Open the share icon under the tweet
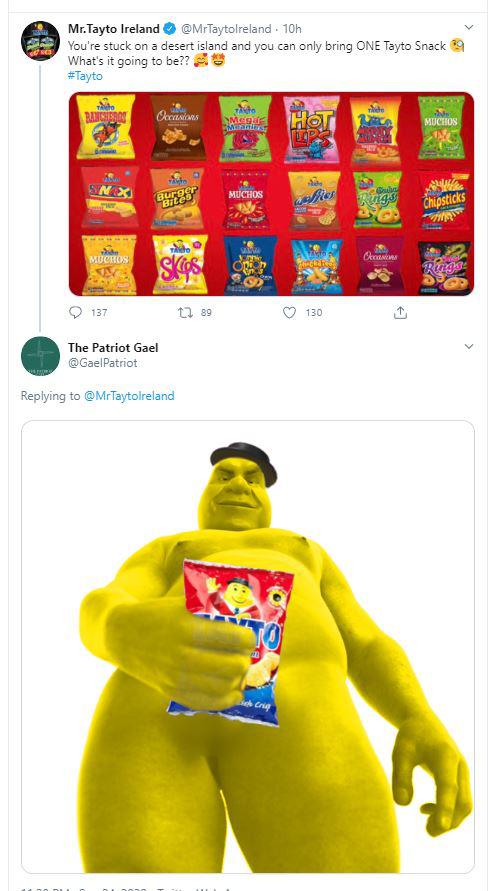 point(400,313)
